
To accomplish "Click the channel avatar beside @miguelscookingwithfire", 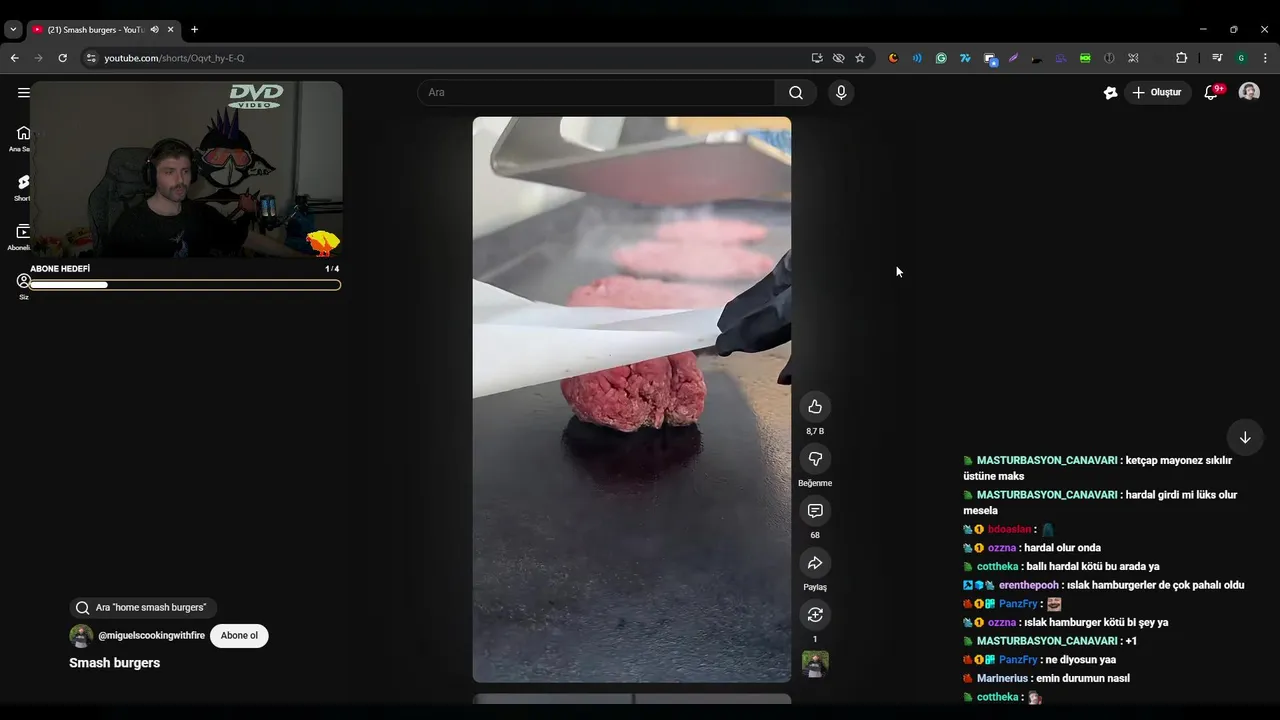I will click(81, 636).
